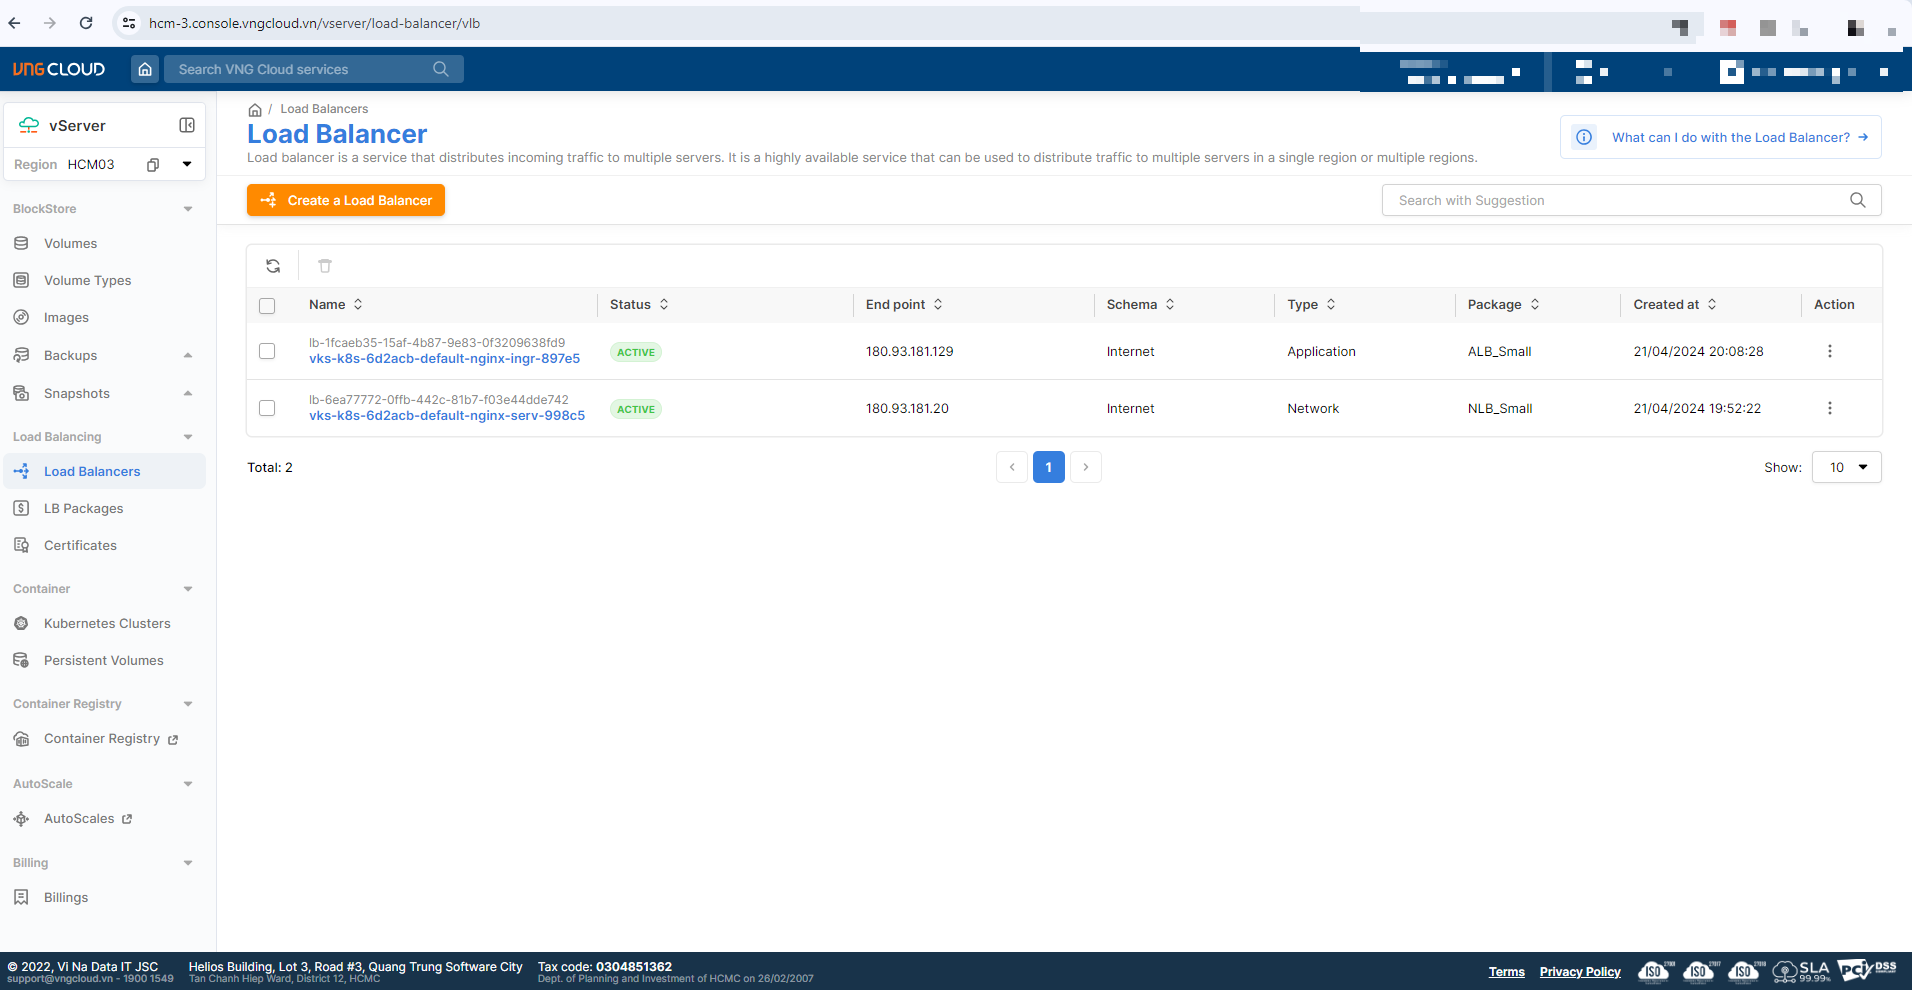Viewport: 1912px width, 990px height.
Task: Click the home icon in top header
Action: 145,69
